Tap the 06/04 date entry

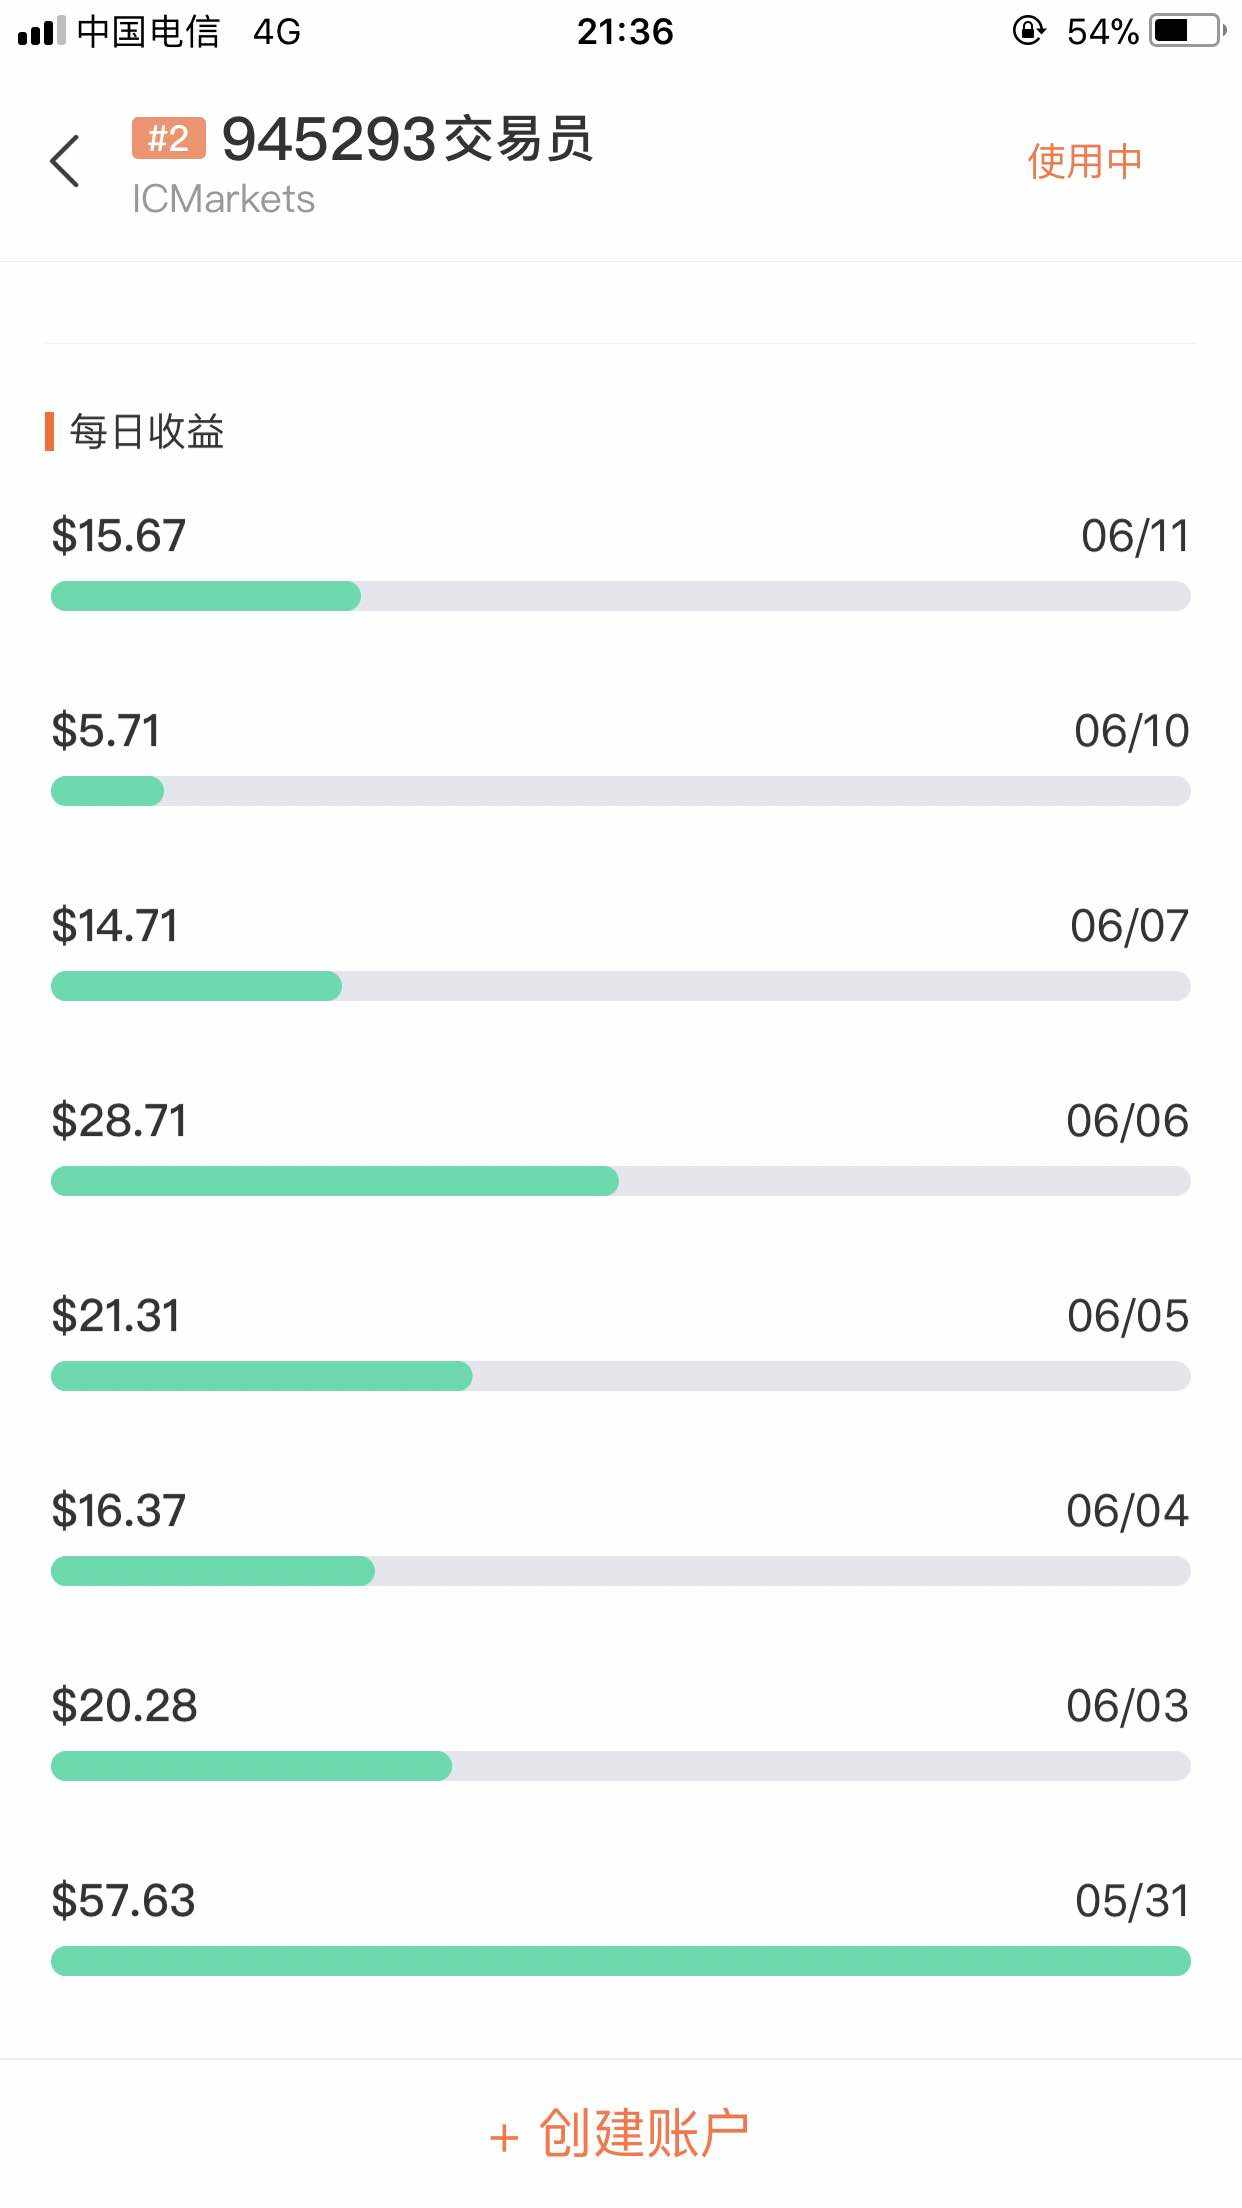[1127, 1511]
